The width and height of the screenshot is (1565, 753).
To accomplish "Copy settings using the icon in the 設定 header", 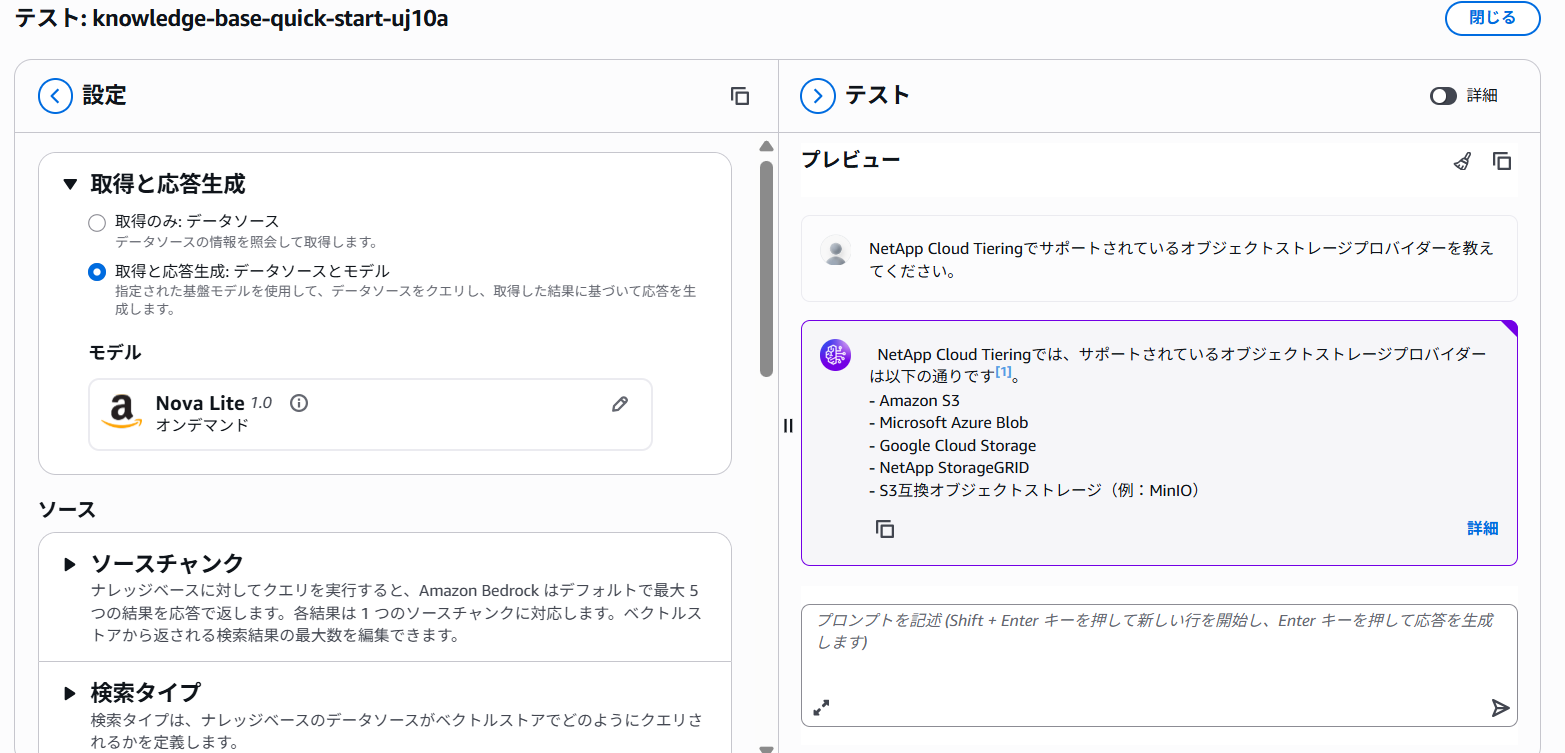I will (x=740, y=96).
